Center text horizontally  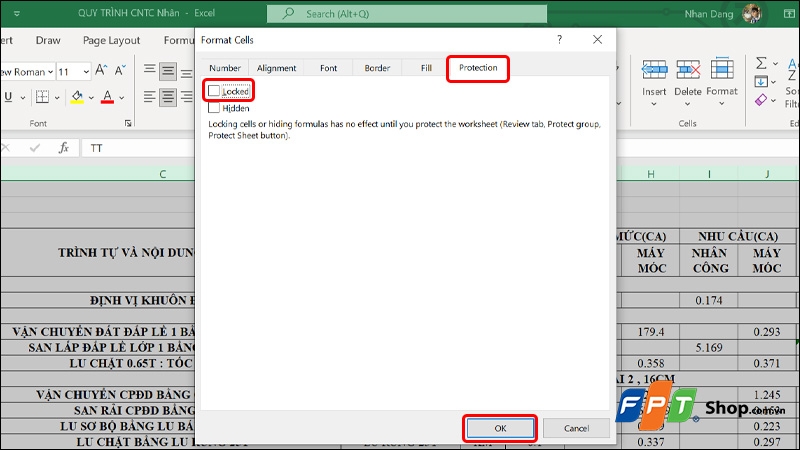click(168, 96)
